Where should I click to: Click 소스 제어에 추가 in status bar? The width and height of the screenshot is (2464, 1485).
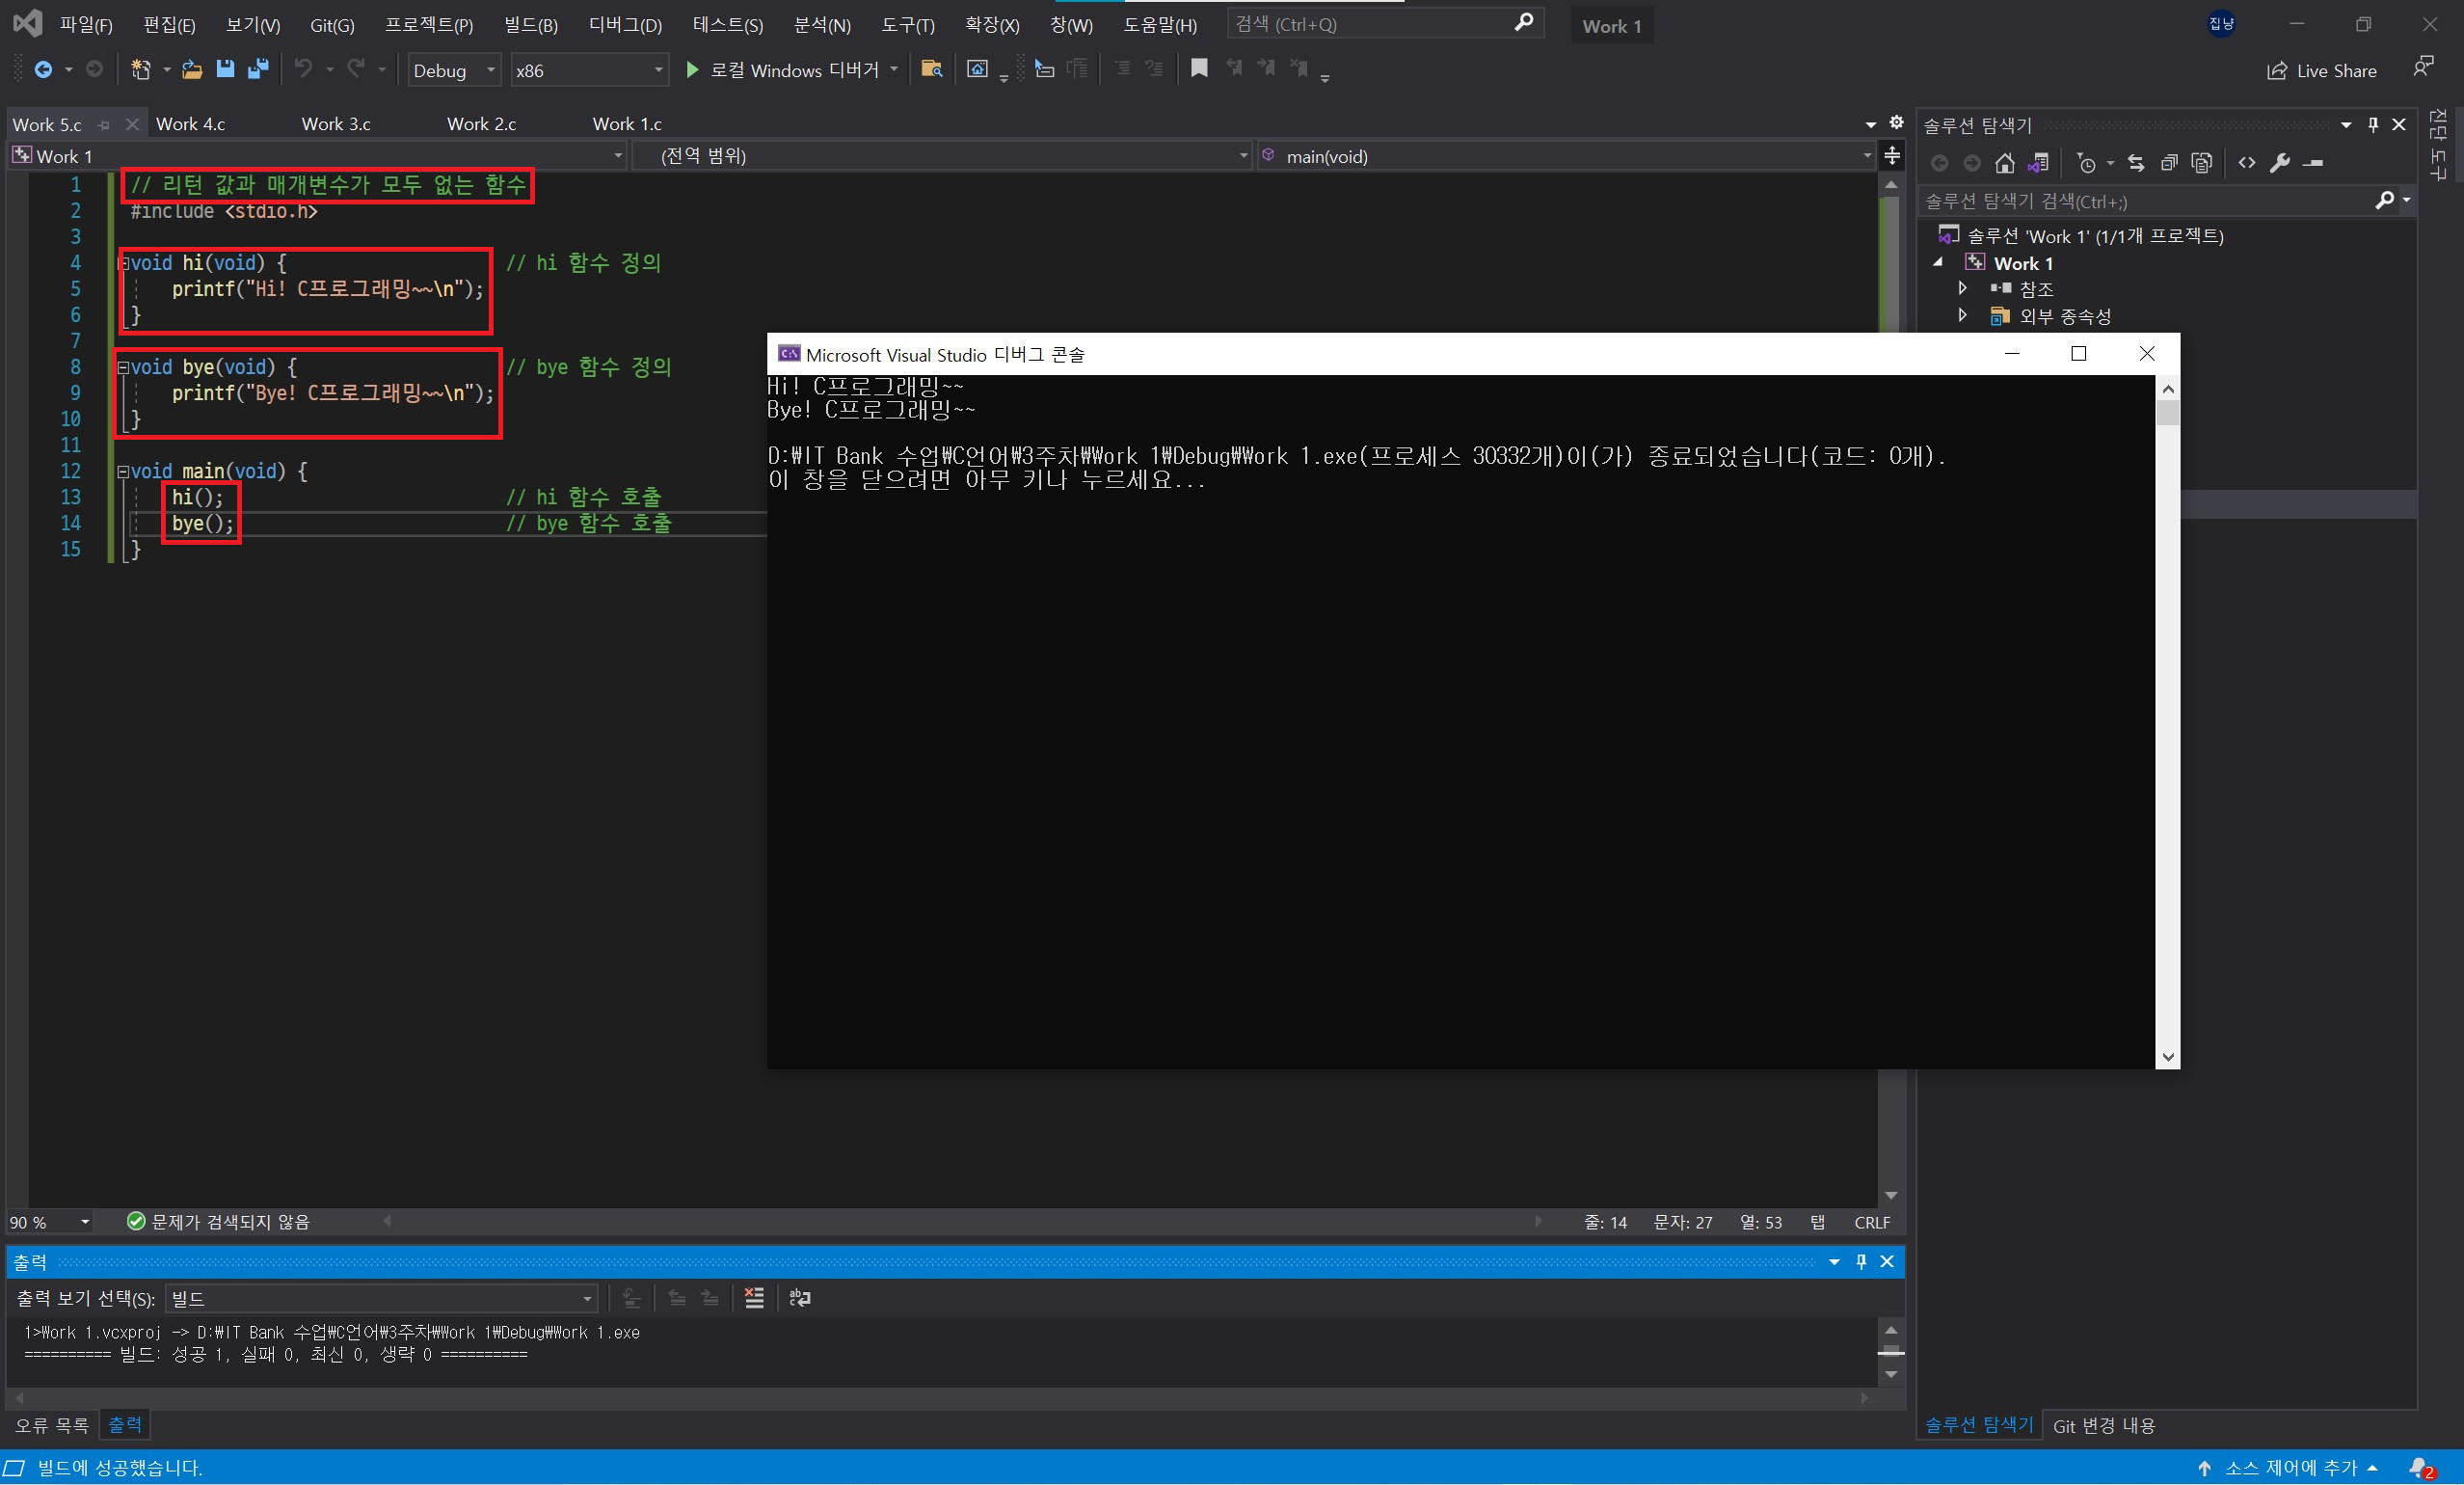coord(2290,1467)
